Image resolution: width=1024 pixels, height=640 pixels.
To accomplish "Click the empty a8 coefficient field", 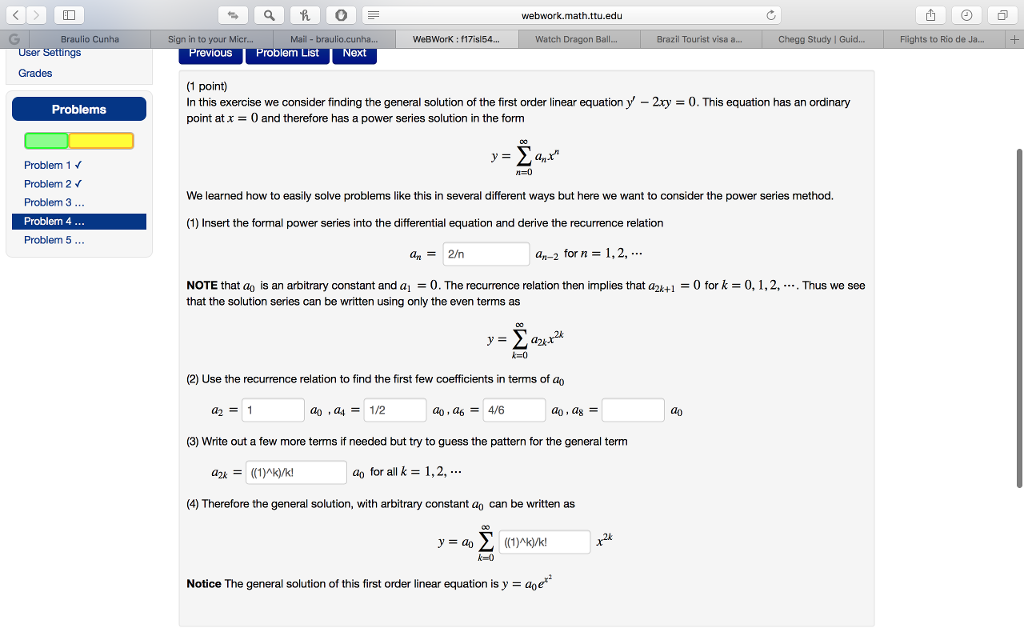I will pos(633,410).
